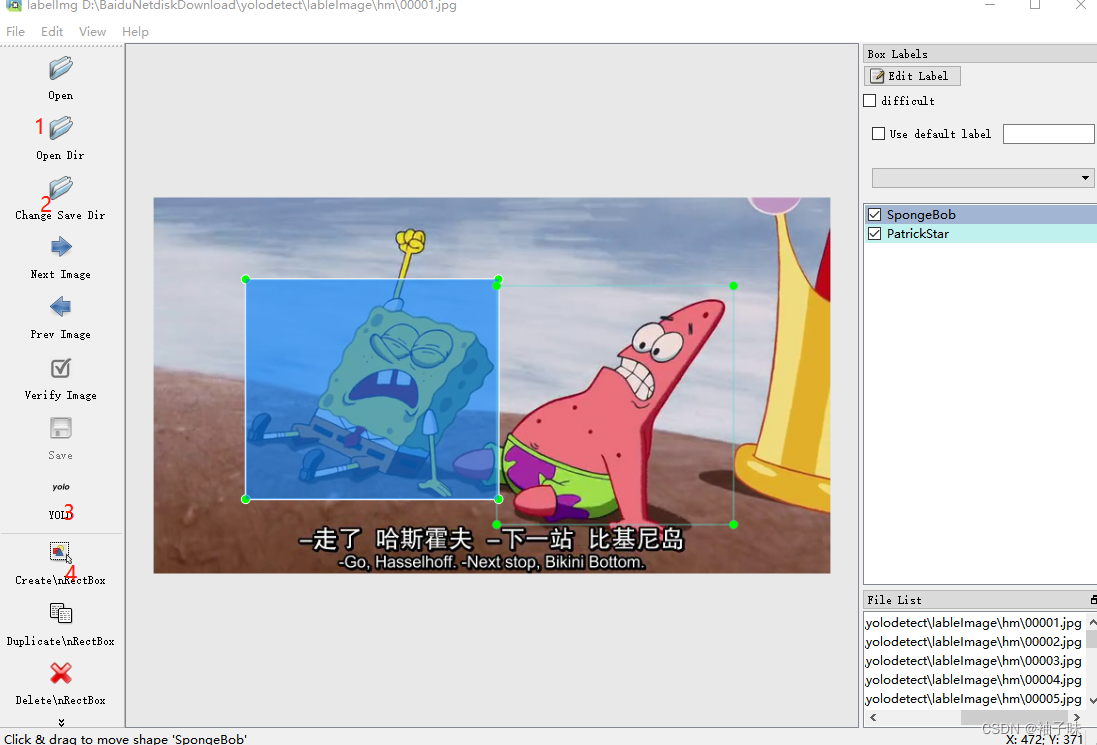
Task: Select file 00003.jpg in File List
Action: (x=973, y=660)
